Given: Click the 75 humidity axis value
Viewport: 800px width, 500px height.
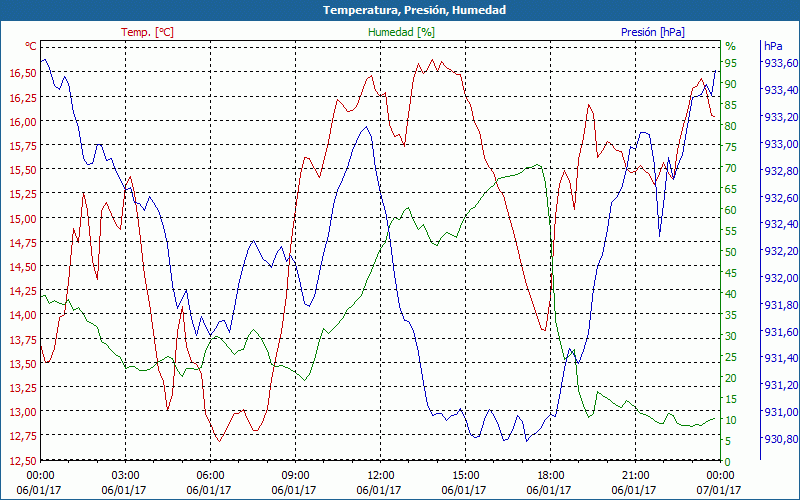Looking at the screenshot, I should pyautogui.click(x=731, y=147).
